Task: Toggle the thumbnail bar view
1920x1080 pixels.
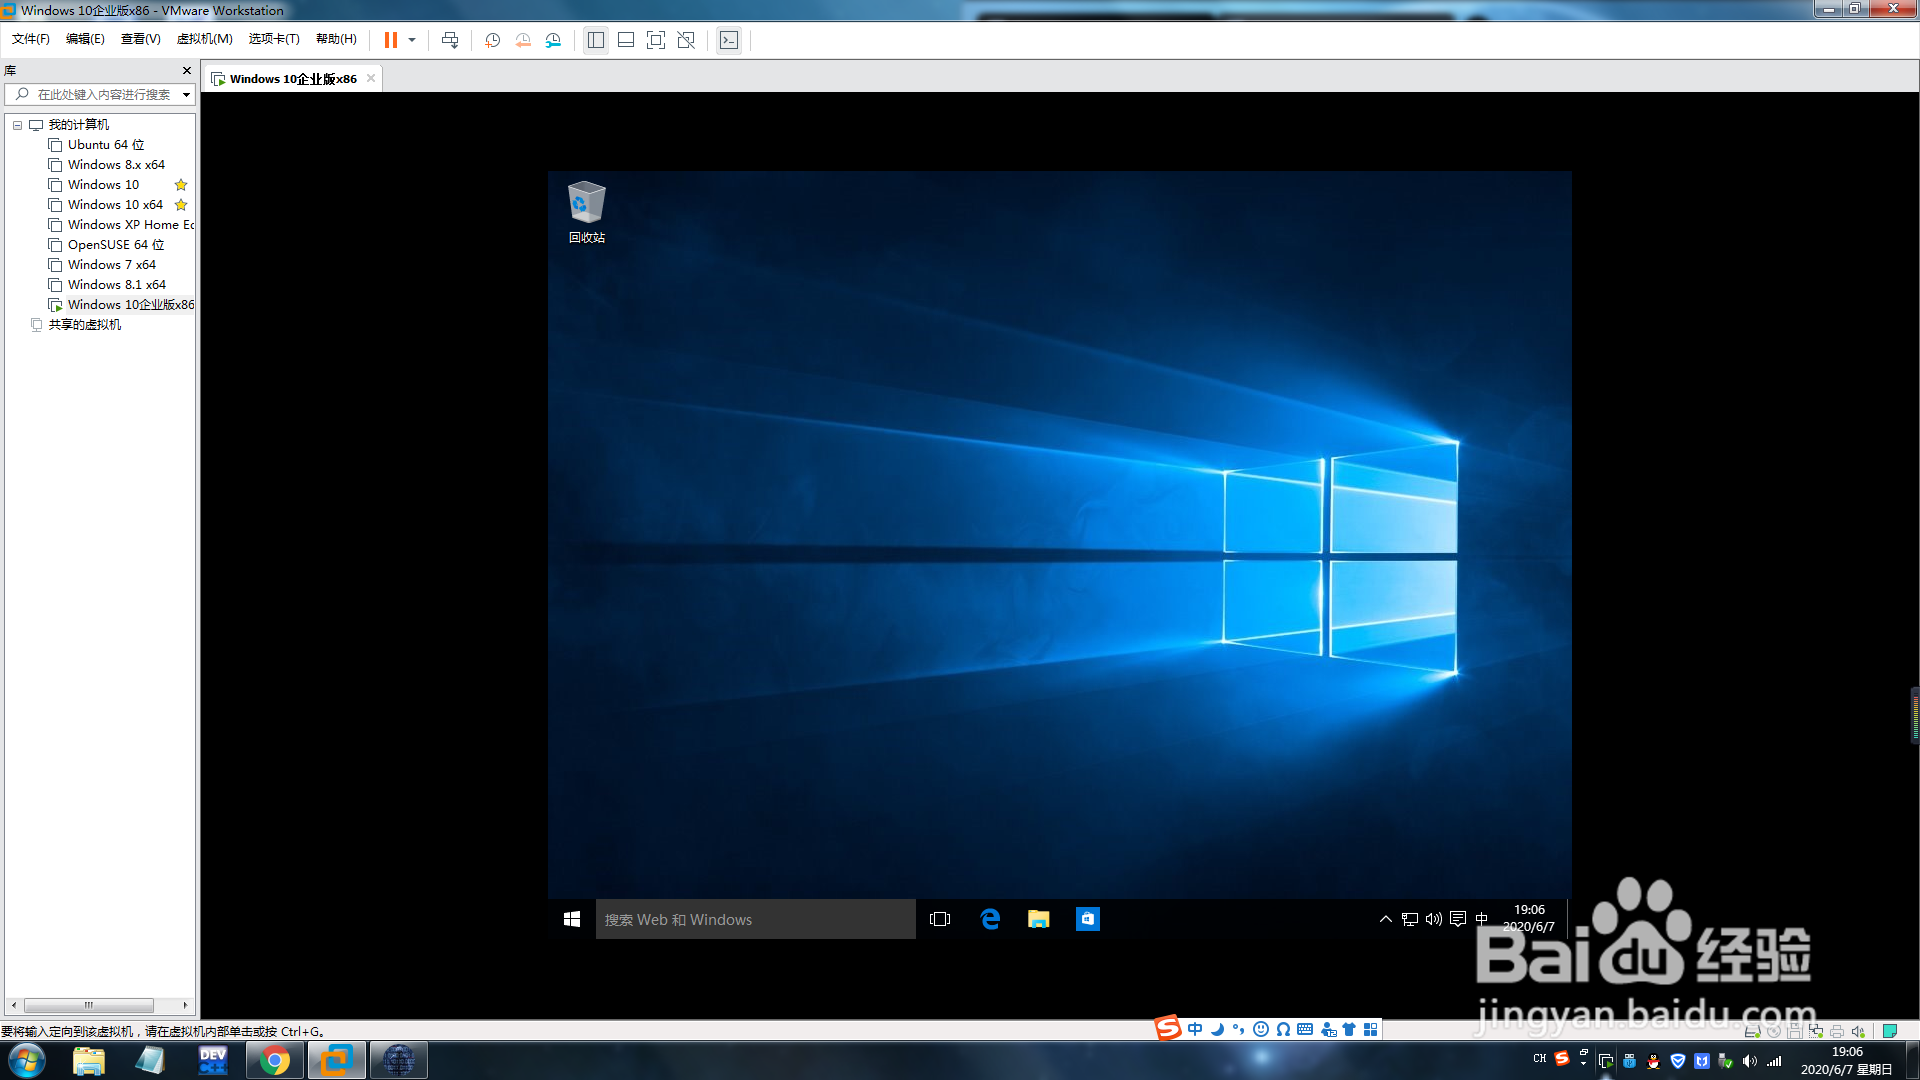Action: coord(626,40)
